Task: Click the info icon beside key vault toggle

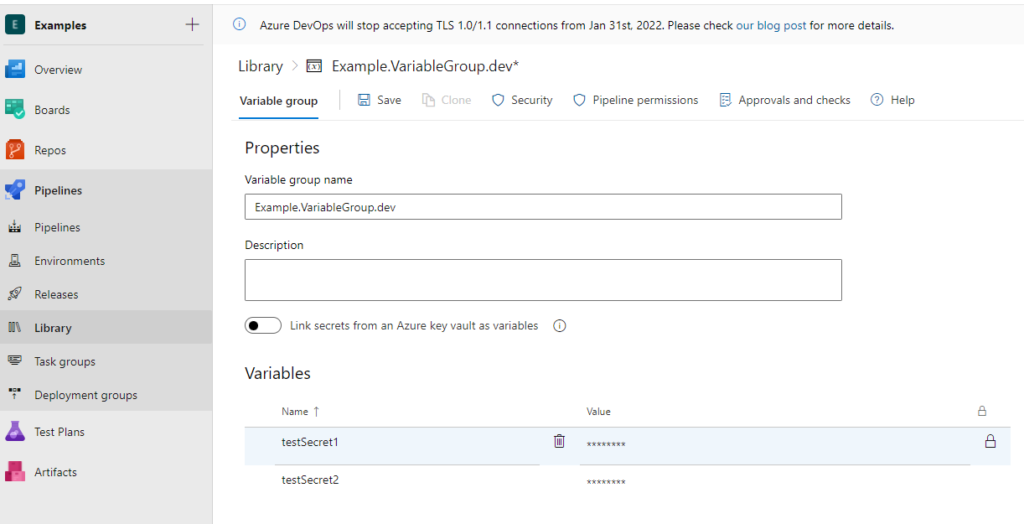Action: pos(560,325)
